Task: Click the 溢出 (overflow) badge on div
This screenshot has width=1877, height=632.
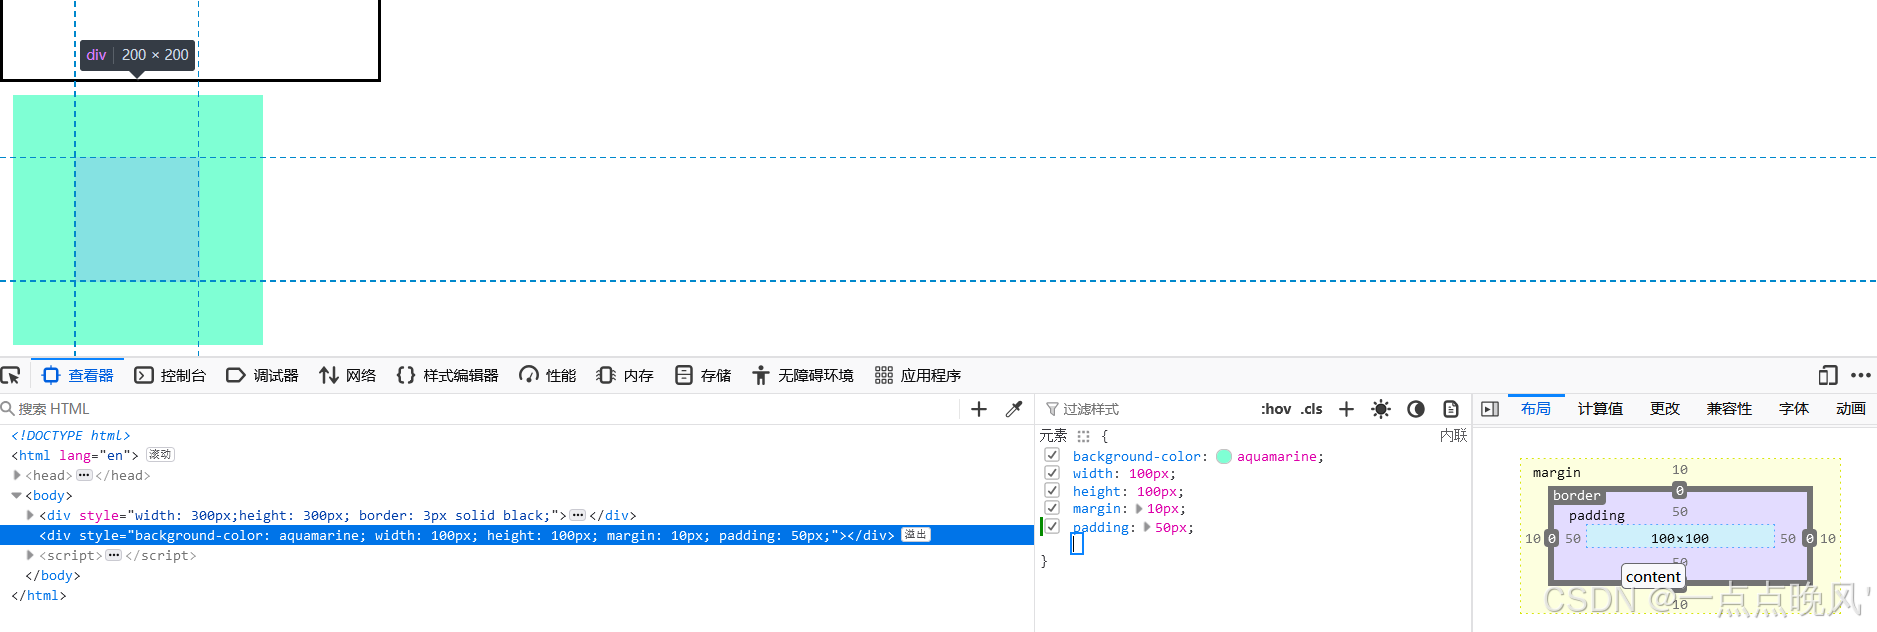Action: tap(916, 535)
